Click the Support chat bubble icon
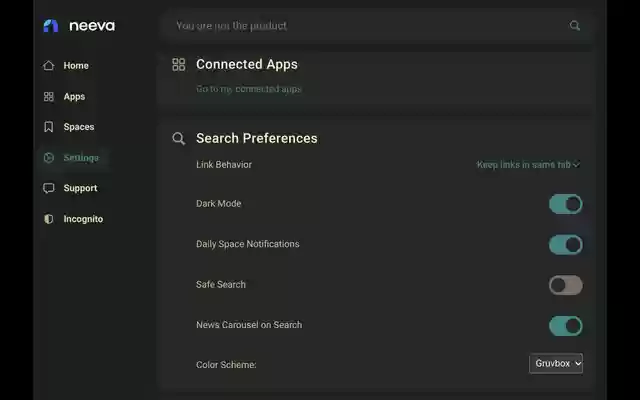 (x=49, y=188)
